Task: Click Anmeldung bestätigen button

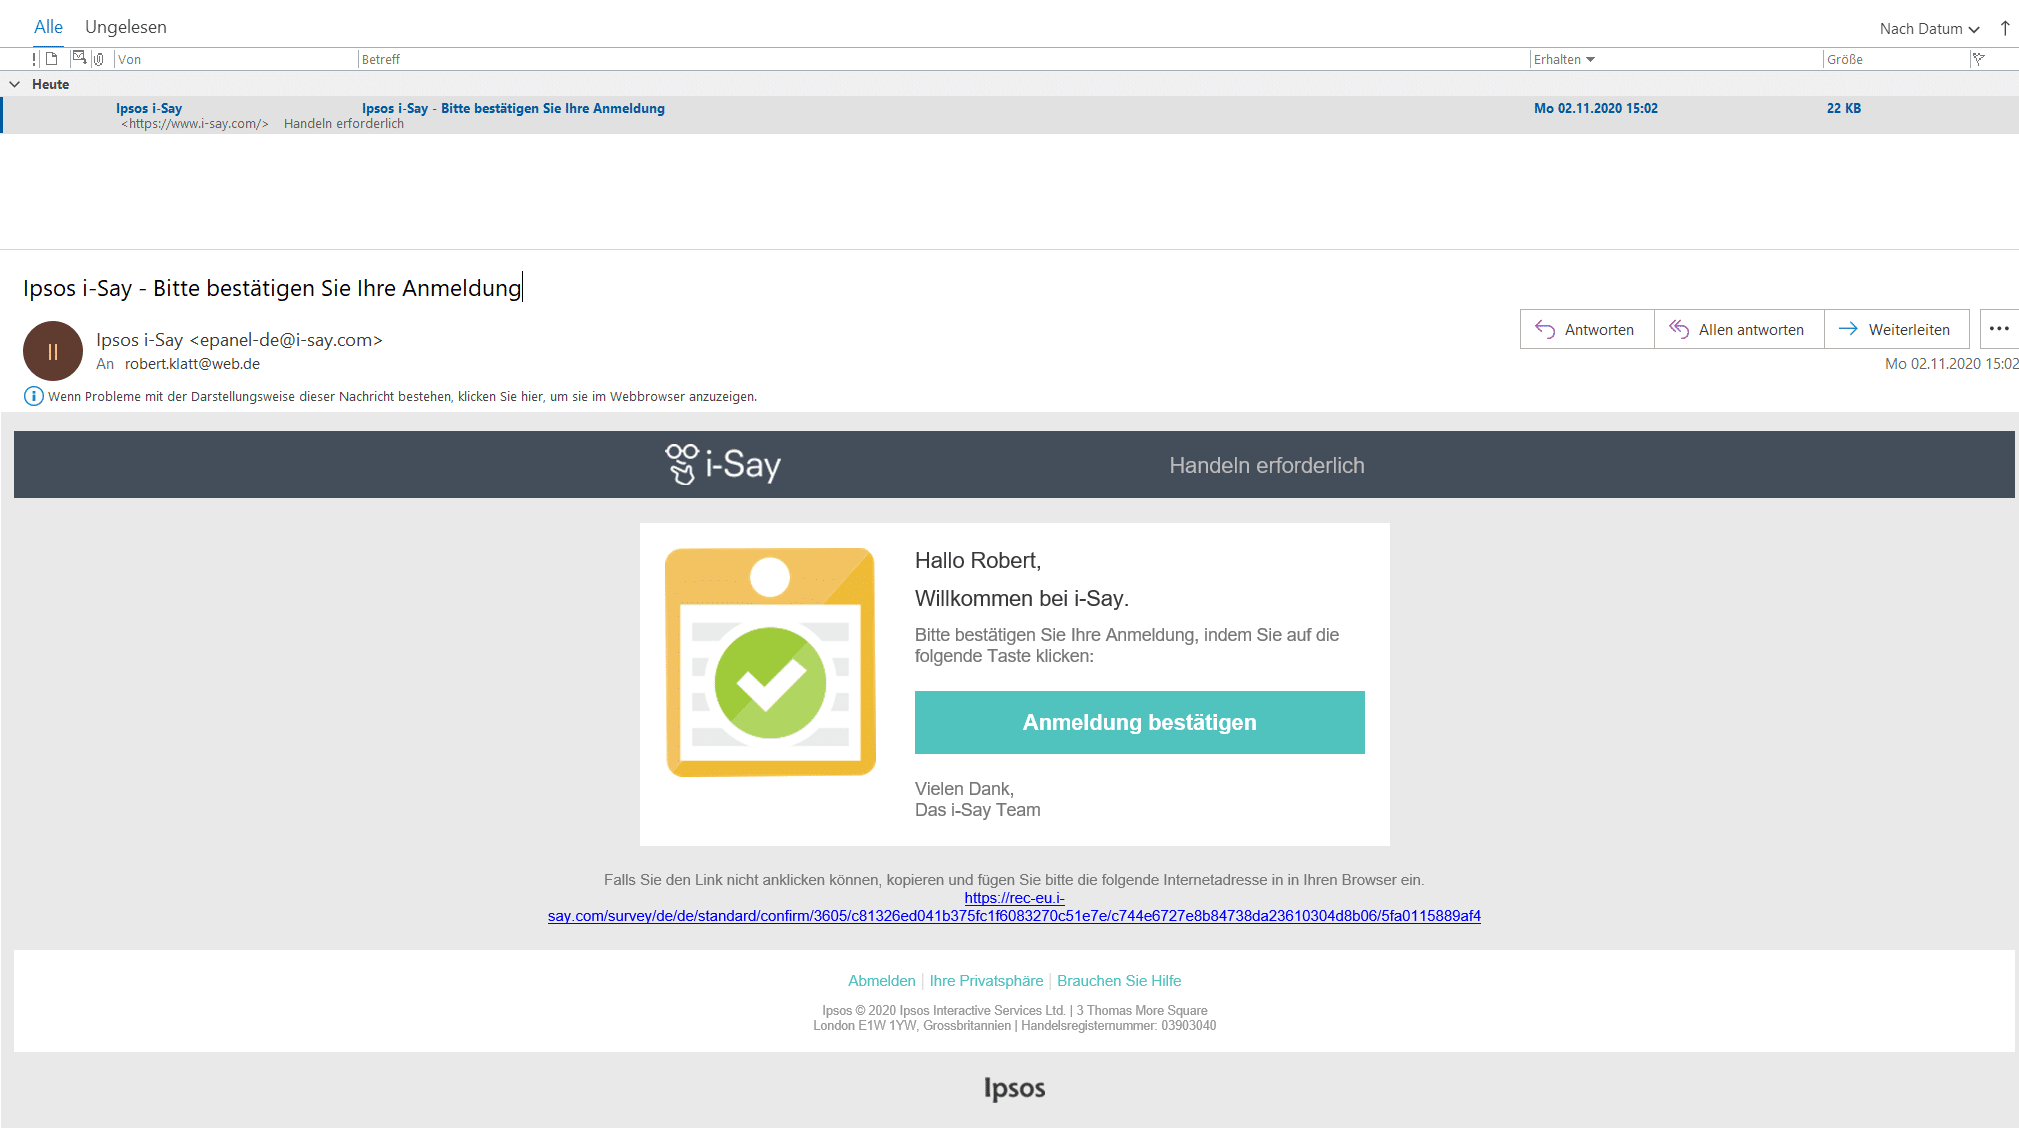Action: click(x=1139, y=722)
